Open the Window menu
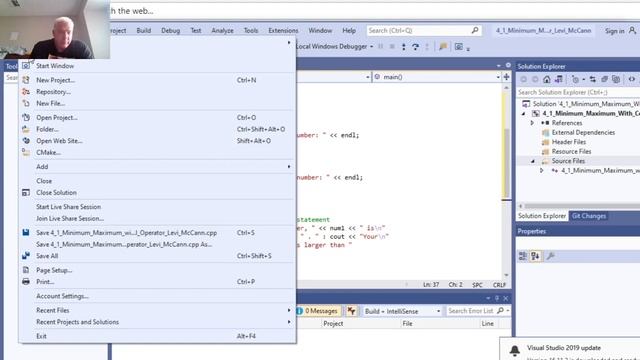The image size is (640, 360). click(320, 31)
